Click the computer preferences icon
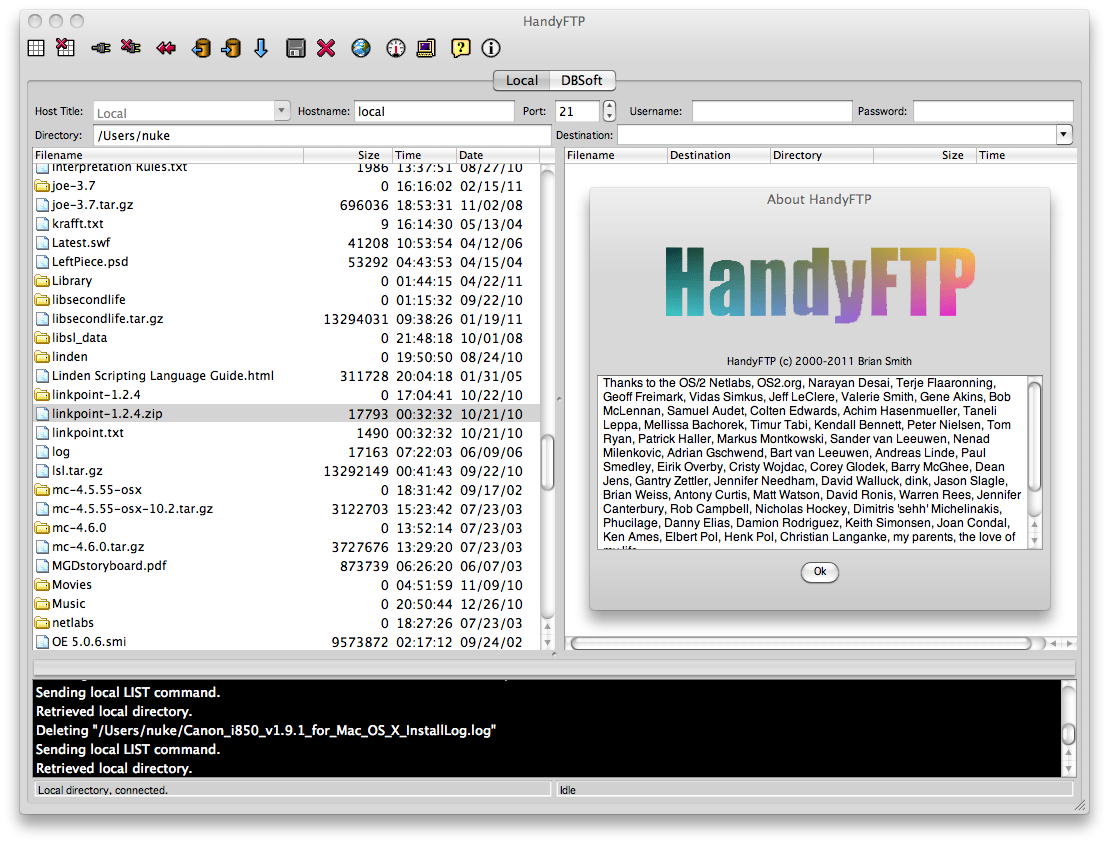The image size is (1109, 844). point(426,48)
